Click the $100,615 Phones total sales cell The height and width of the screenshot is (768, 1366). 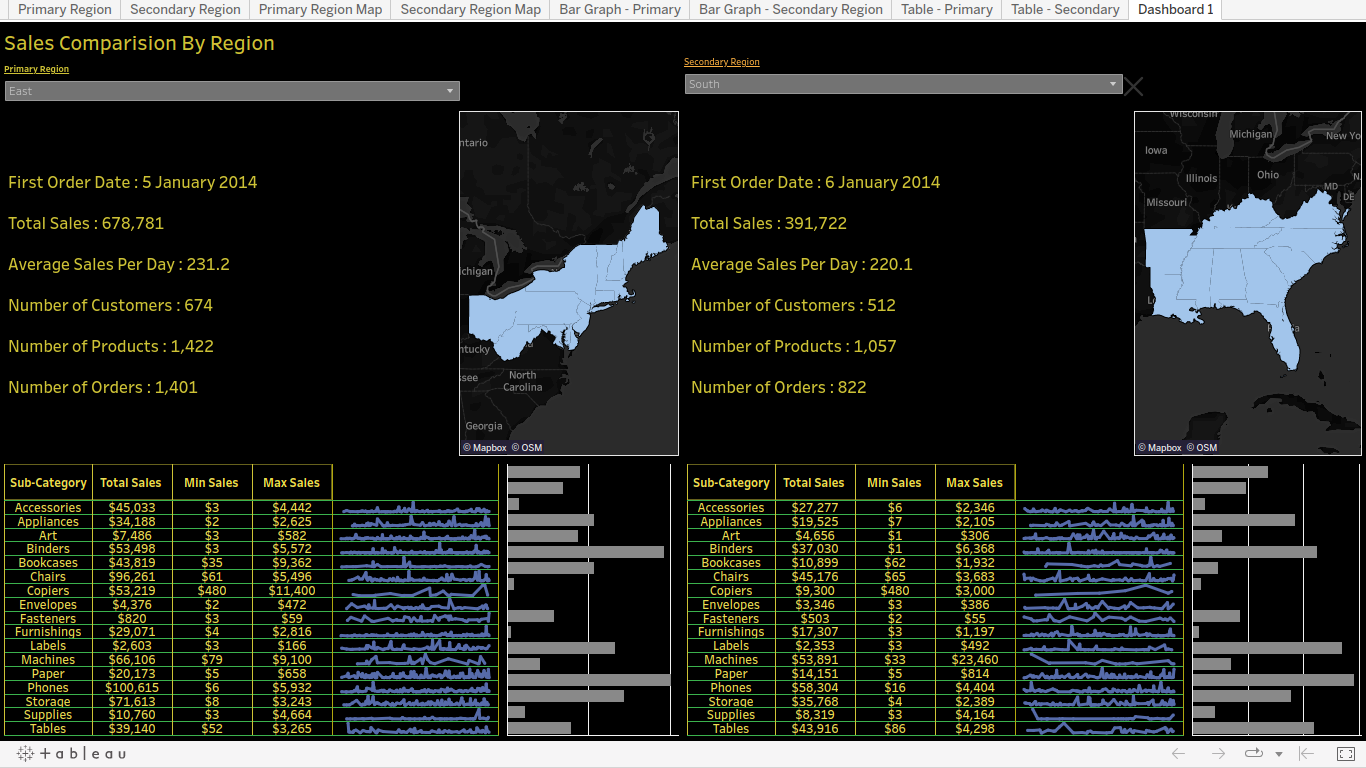[131, 688]
